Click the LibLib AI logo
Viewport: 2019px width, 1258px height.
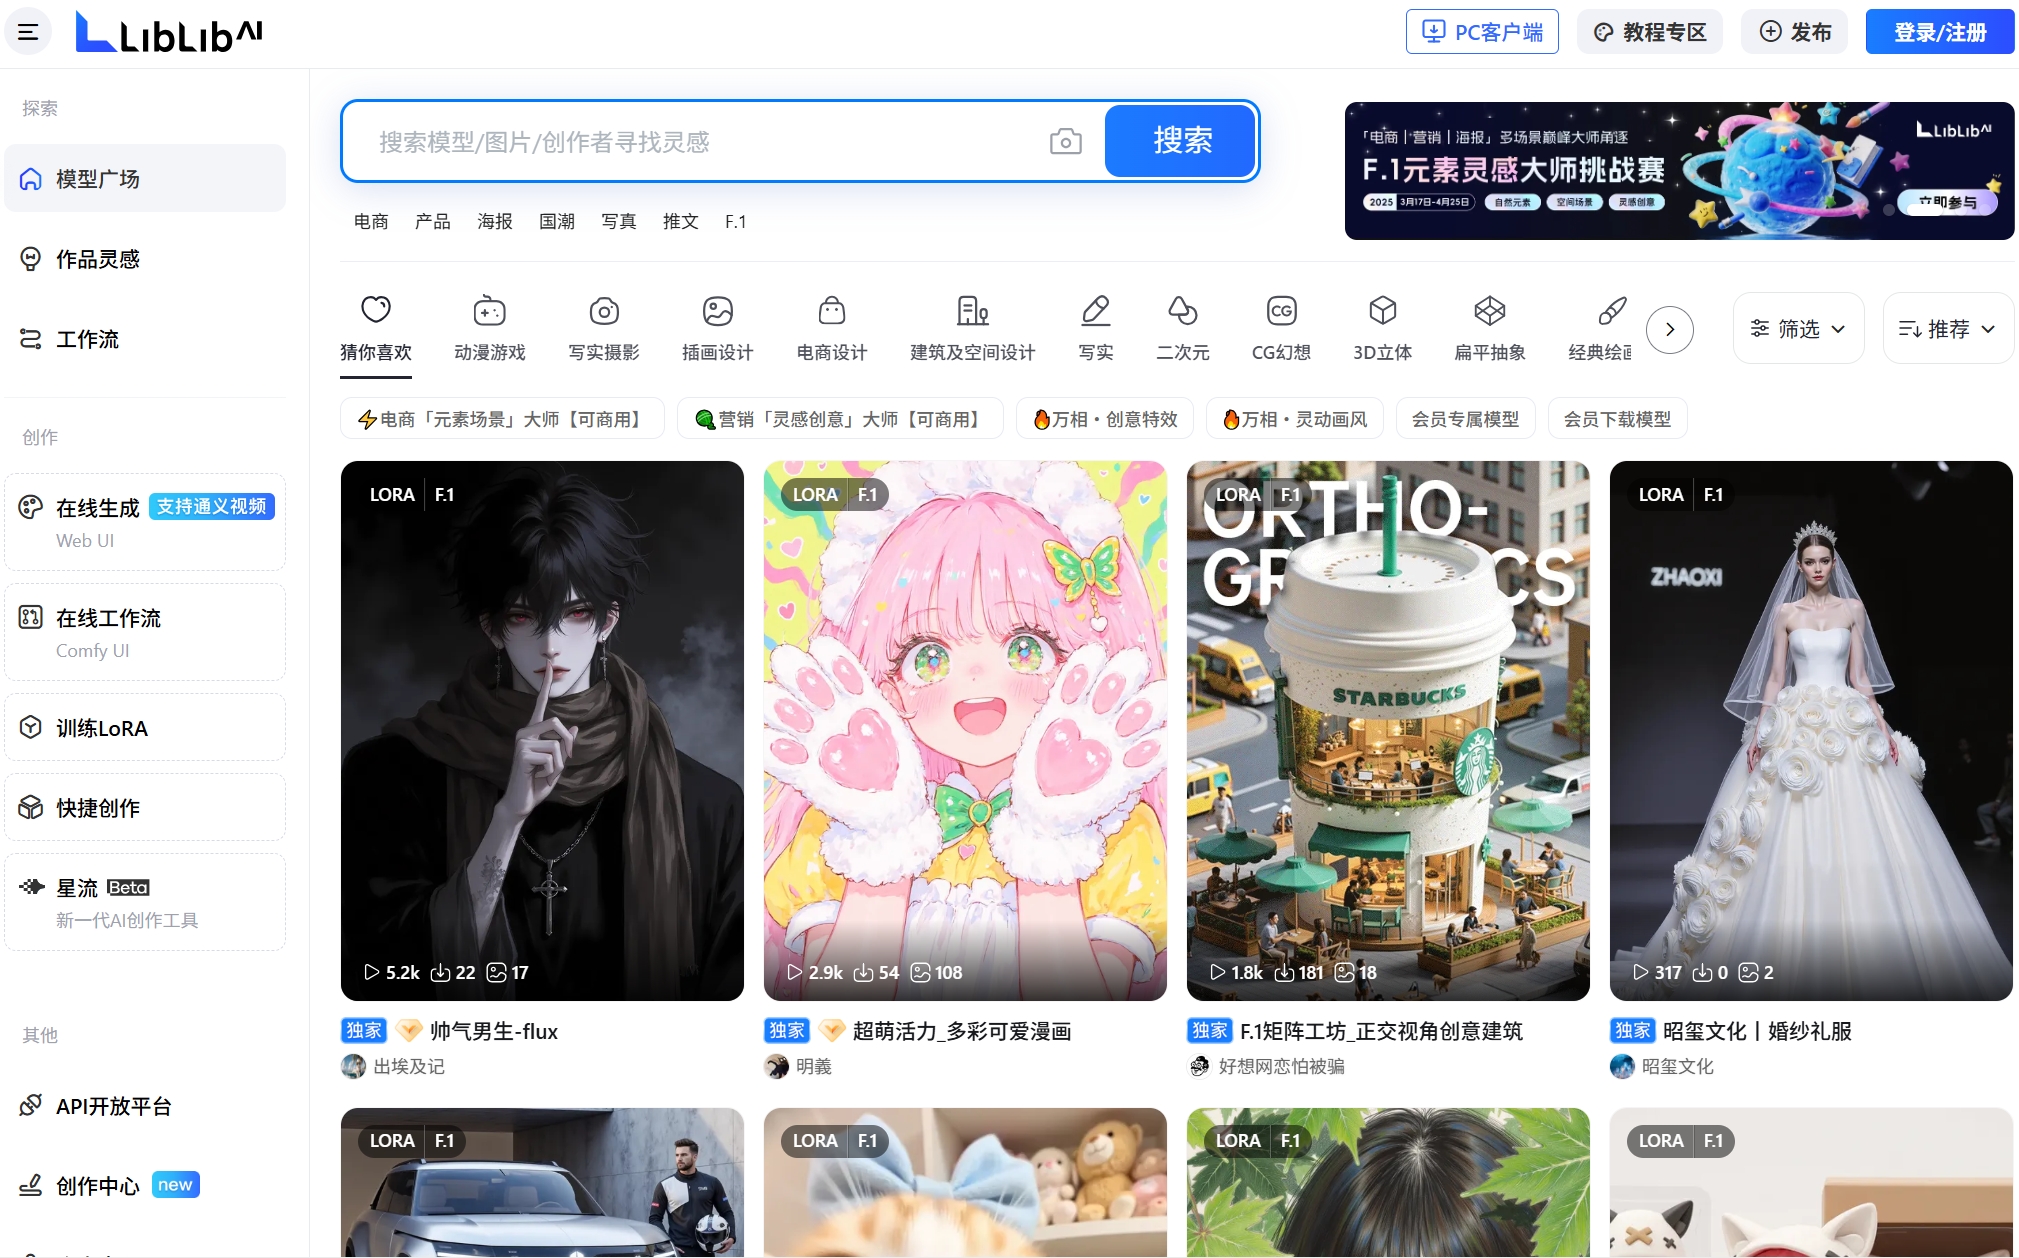click(169, 32)
